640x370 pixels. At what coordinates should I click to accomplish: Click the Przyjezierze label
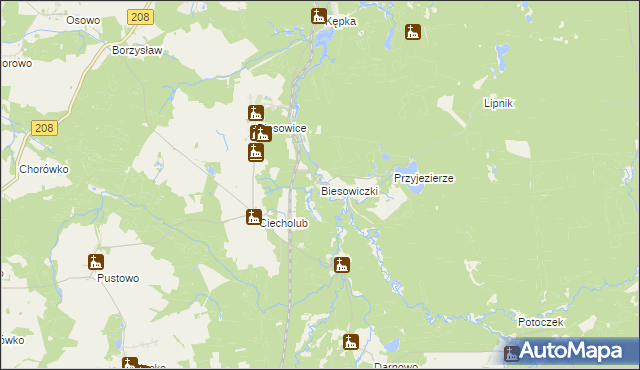(424, 178)
